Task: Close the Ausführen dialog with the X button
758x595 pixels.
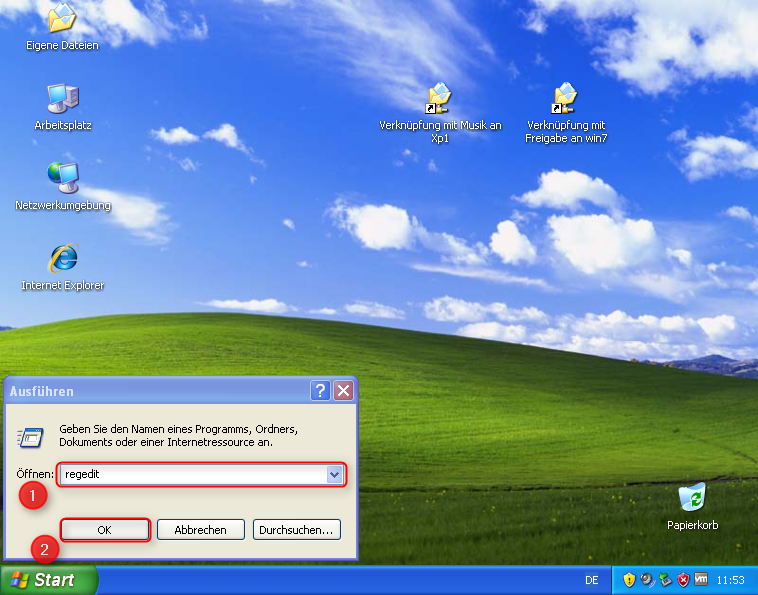Action: click(x=344, y=391)
